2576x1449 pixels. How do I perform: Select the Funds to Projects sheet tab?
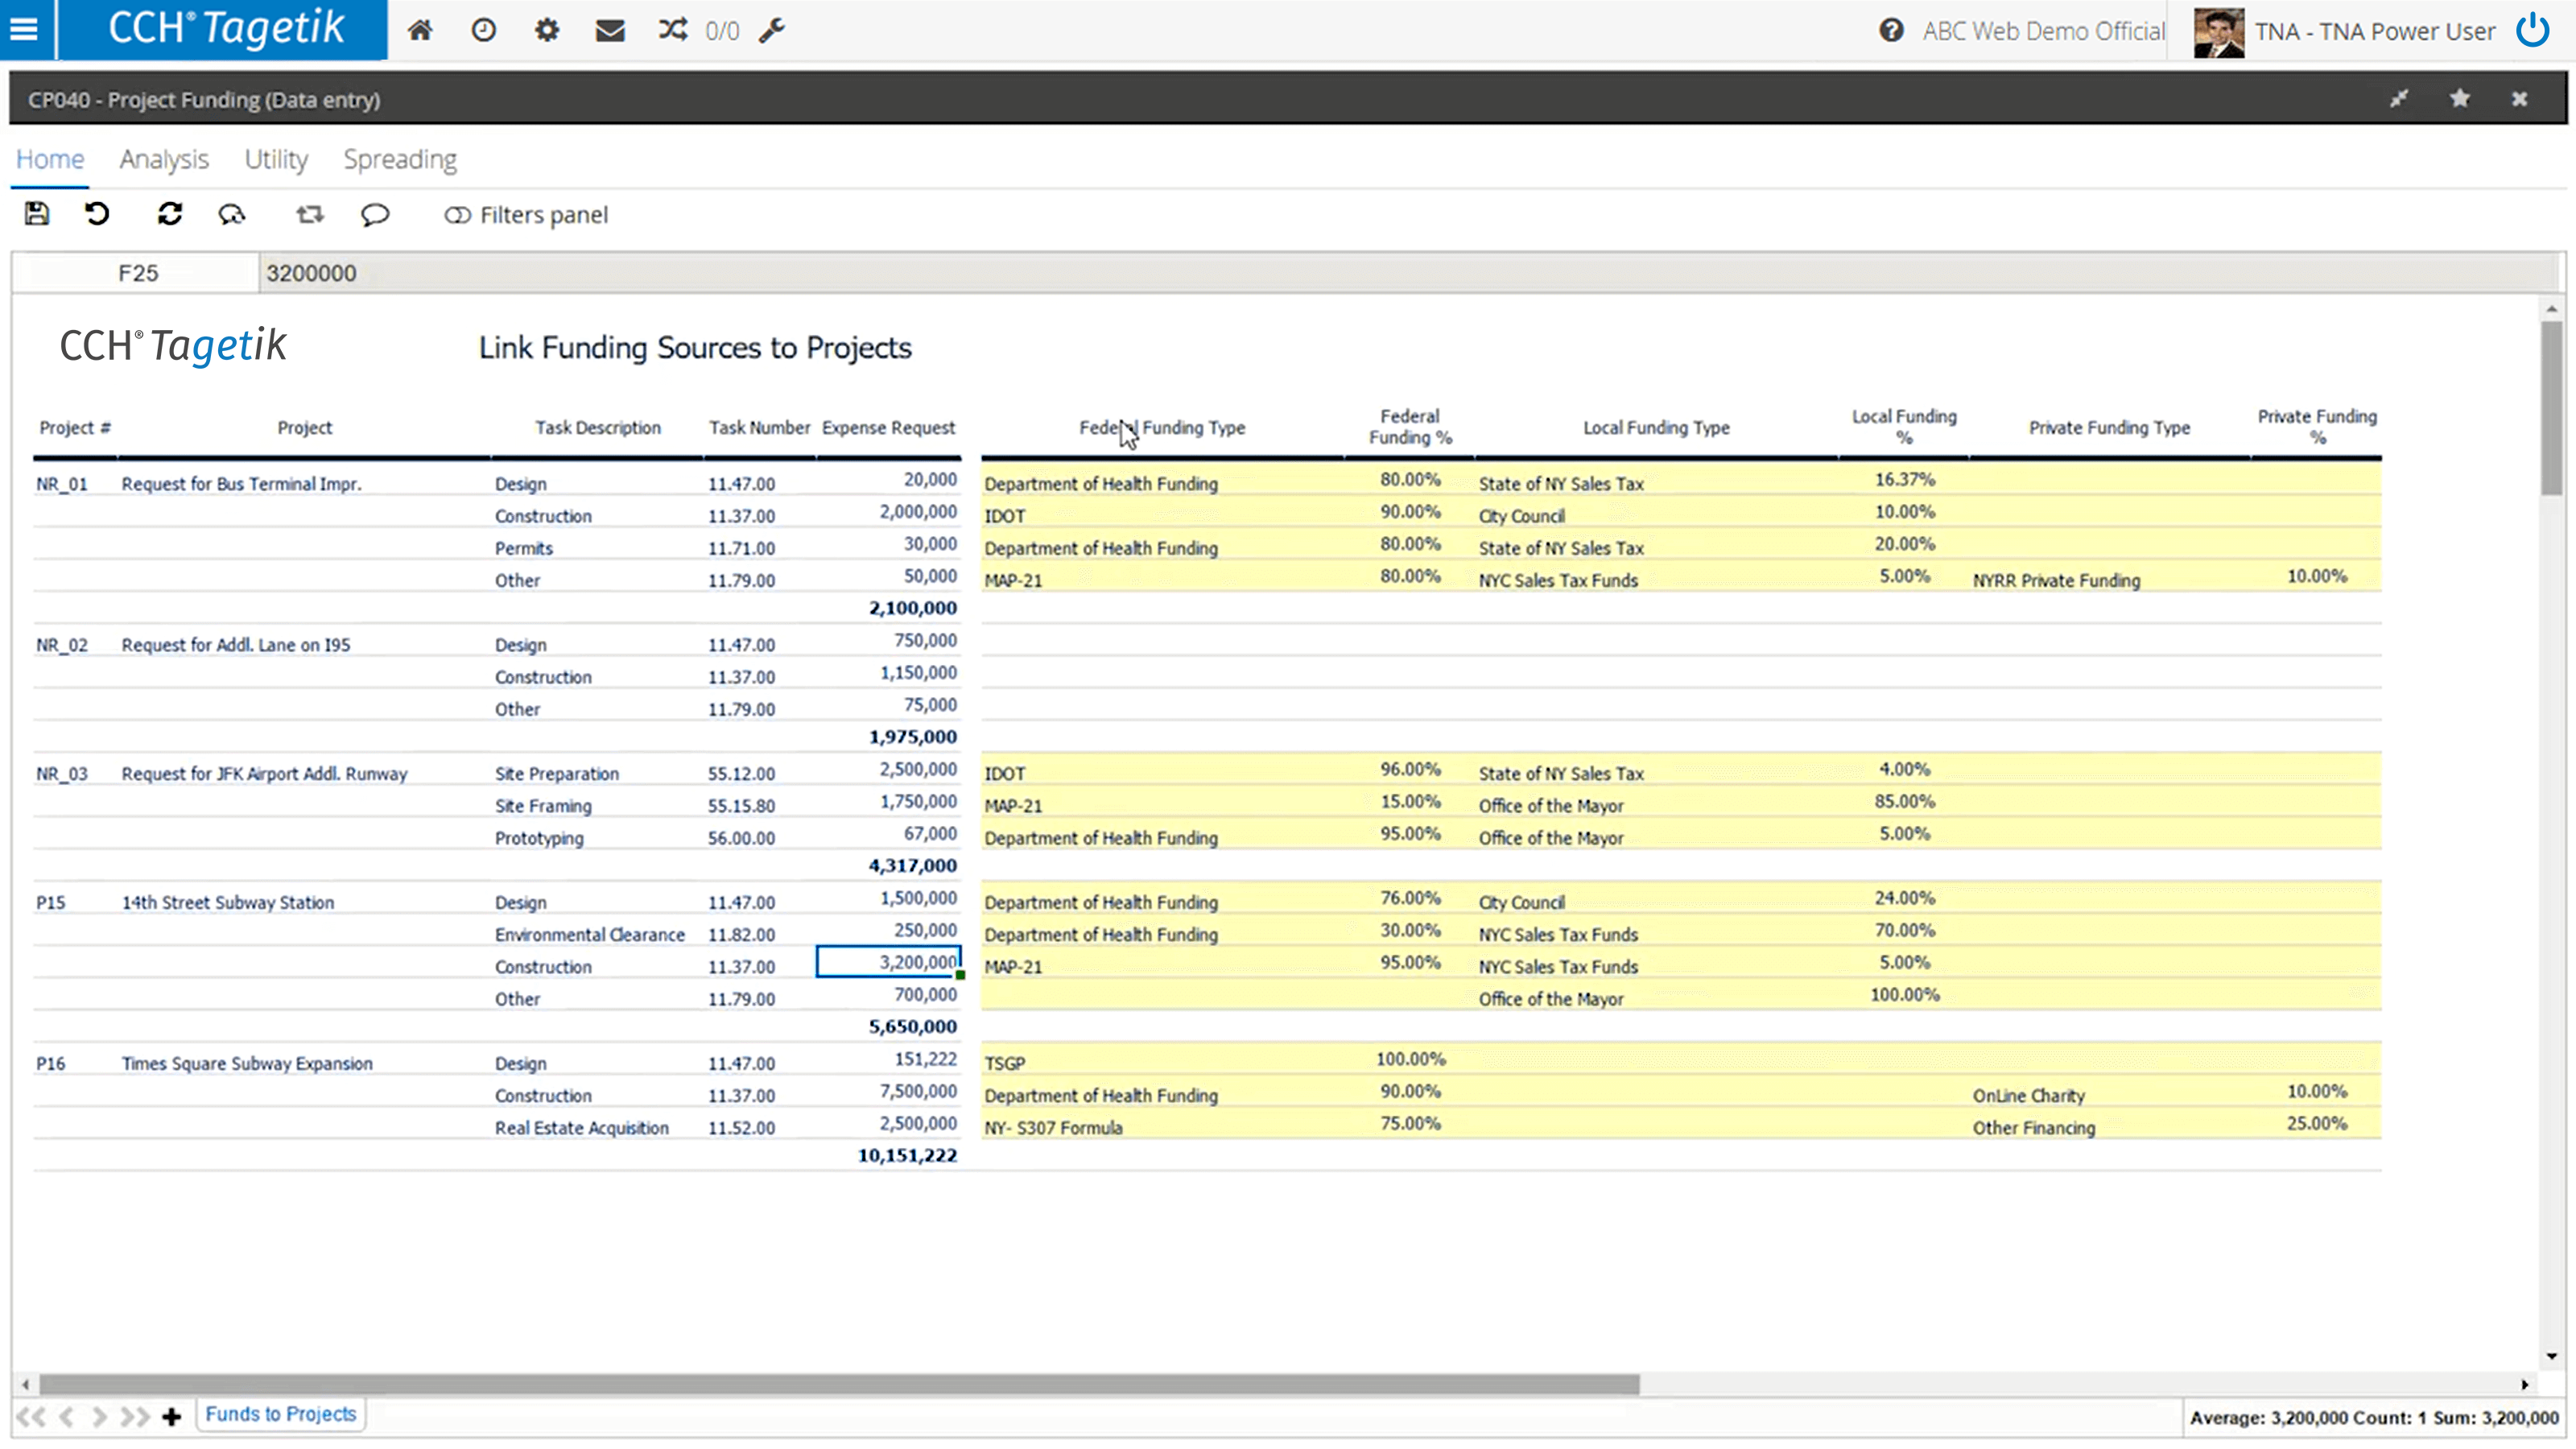pos(281,1414)
